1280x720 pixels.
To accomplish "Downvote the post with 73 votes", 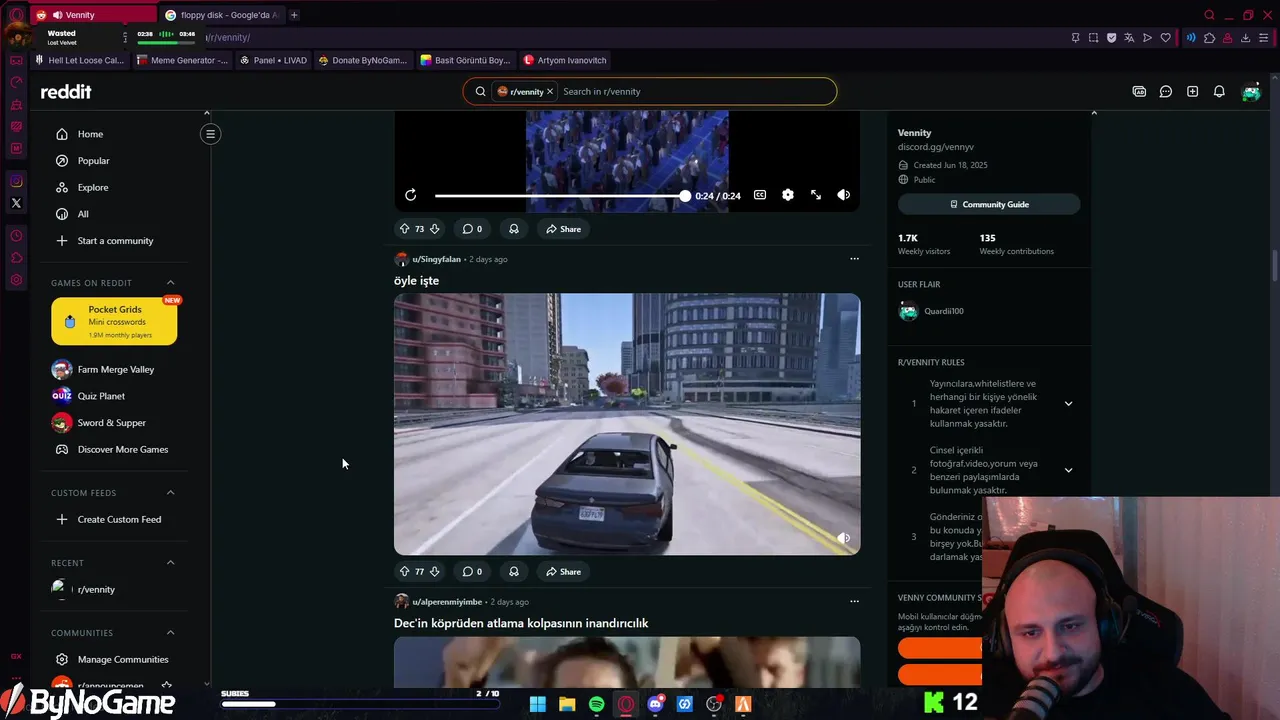I will [434, 229].
